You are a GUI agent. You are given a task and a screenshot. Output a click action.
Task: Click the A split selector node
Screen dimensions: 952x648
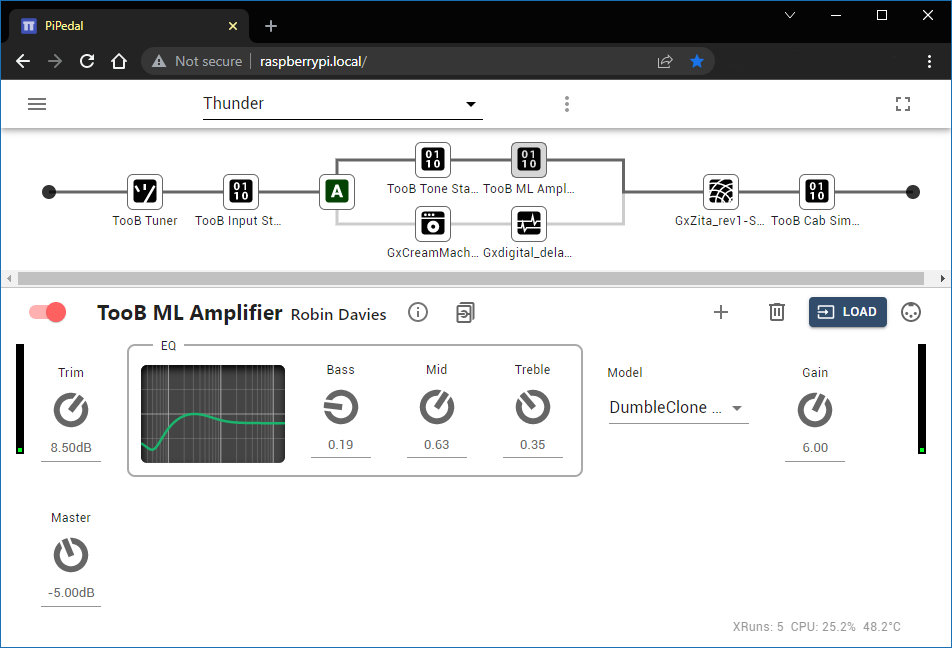pos(337,192)
